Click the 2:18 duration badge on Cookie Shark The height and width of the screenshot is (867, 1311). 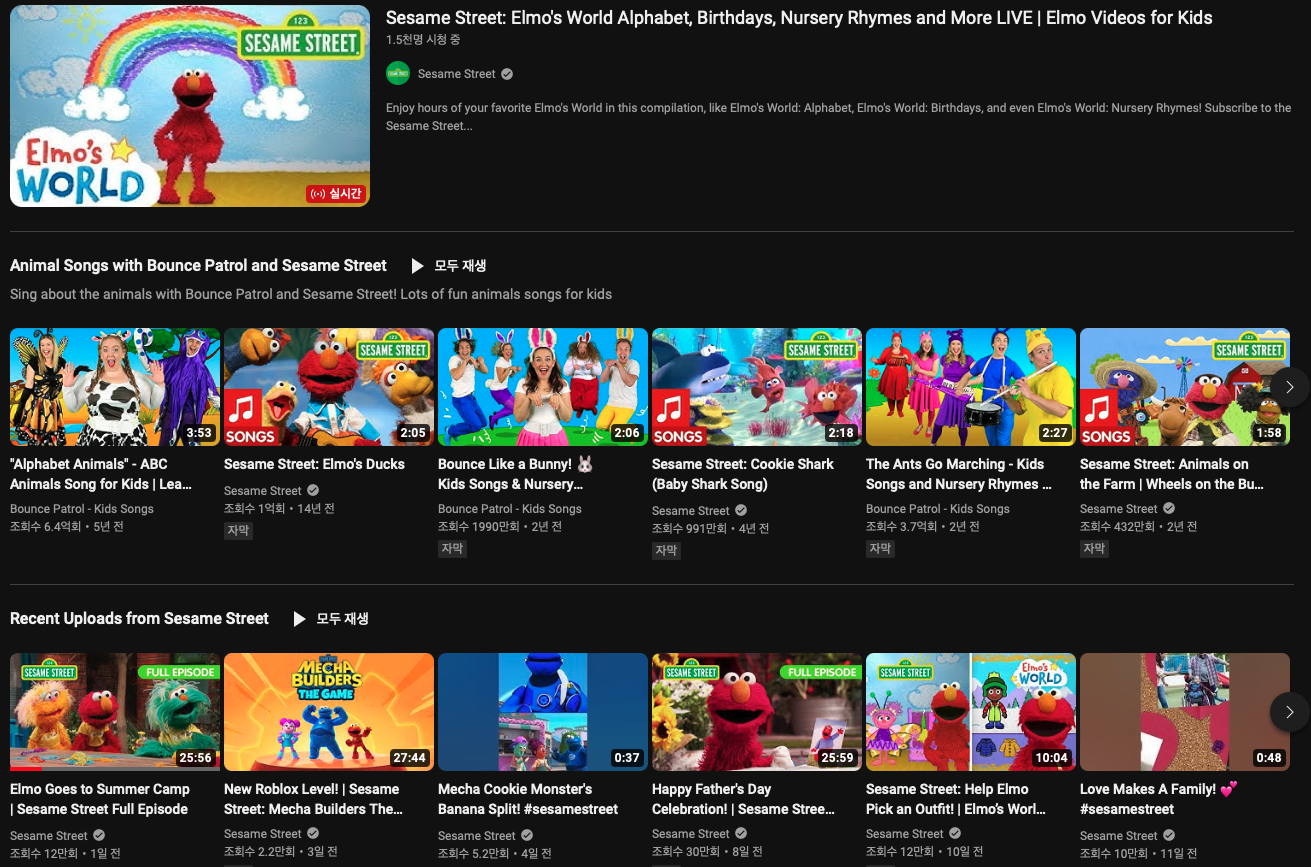tap(841, 433)
